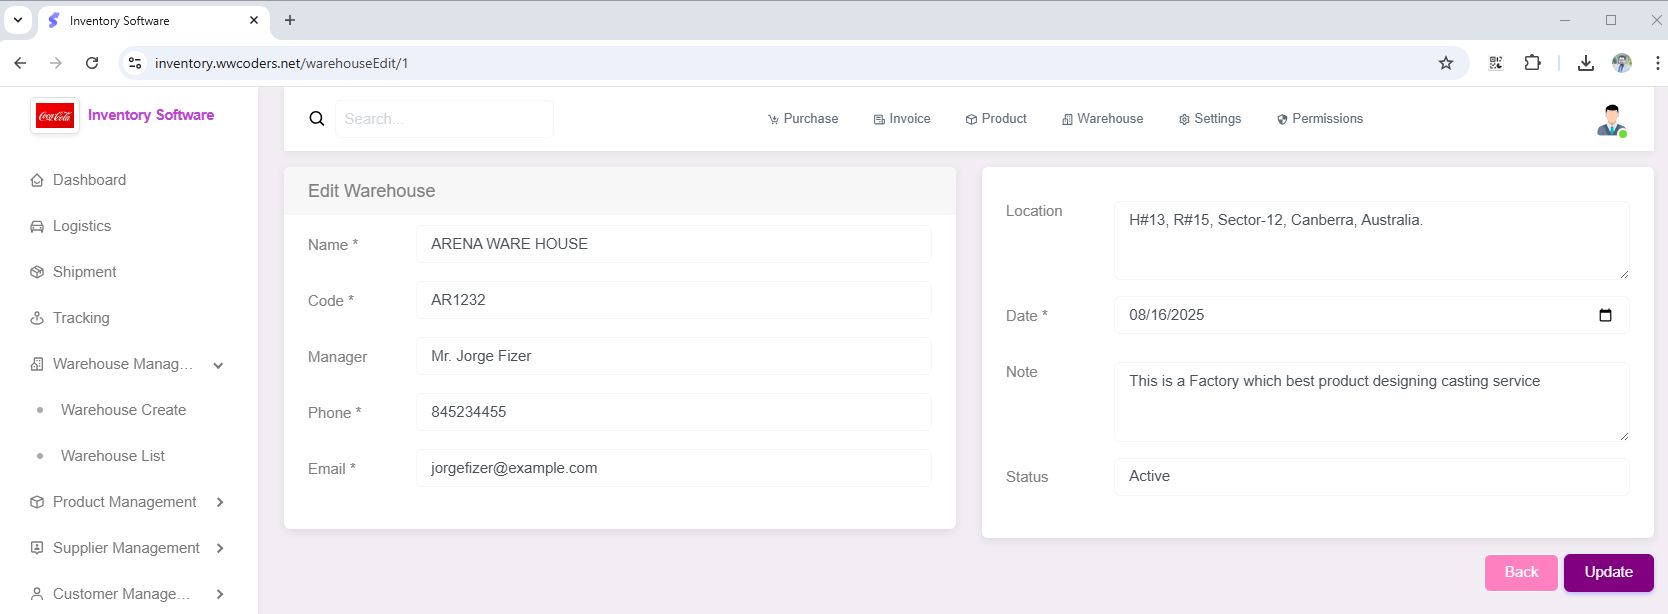Open the Permissions top menu

pyautogui.click(x=1319, y=119)
